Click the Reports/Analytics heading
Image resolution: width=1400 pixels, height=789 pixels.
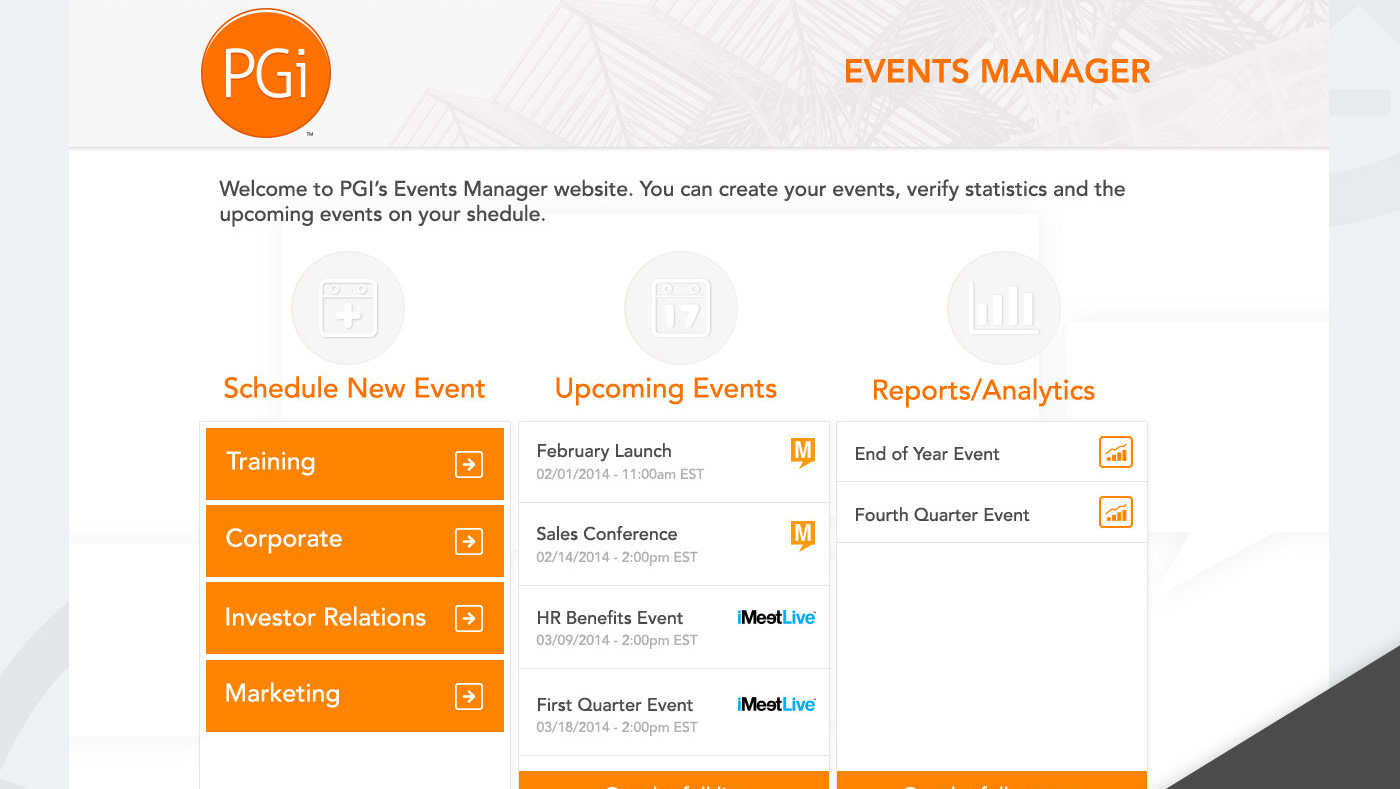984,390
